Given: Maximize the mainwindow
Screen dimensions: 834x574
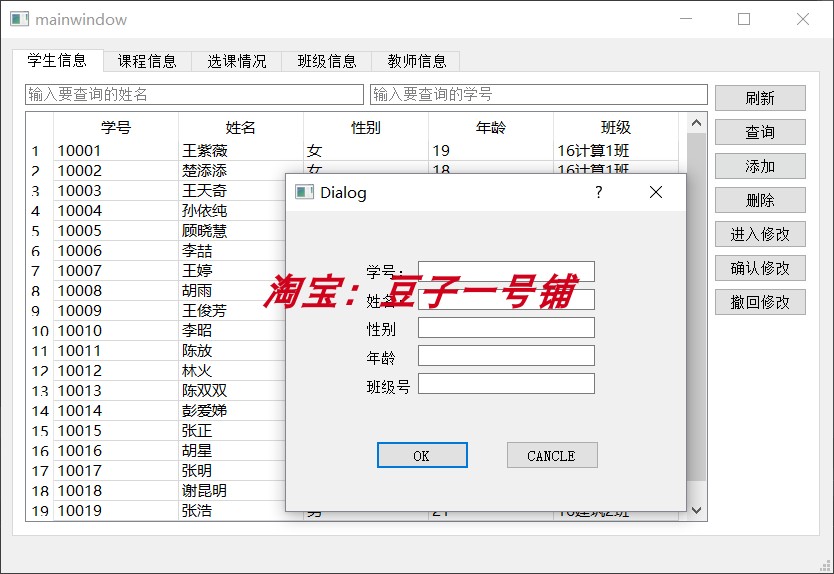Looking at the screenshot, I should pyautogui.click(x=744, y=19).
